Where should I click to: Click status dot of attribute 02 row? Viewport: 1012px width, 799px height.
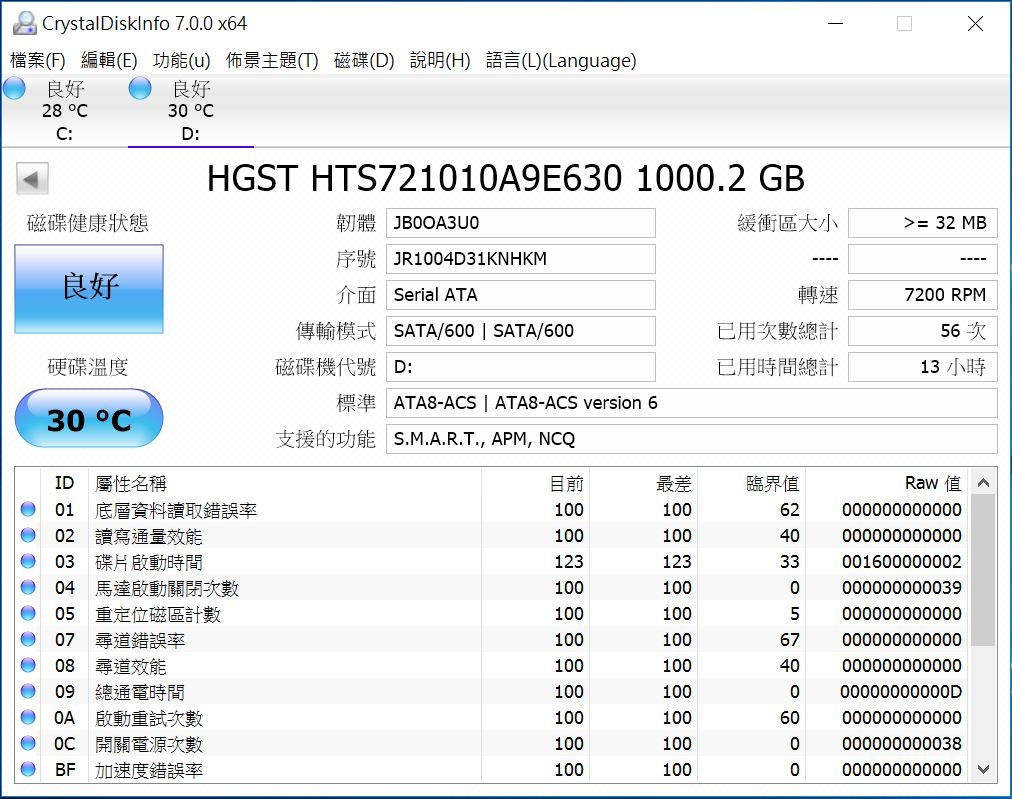coord(28,535)
